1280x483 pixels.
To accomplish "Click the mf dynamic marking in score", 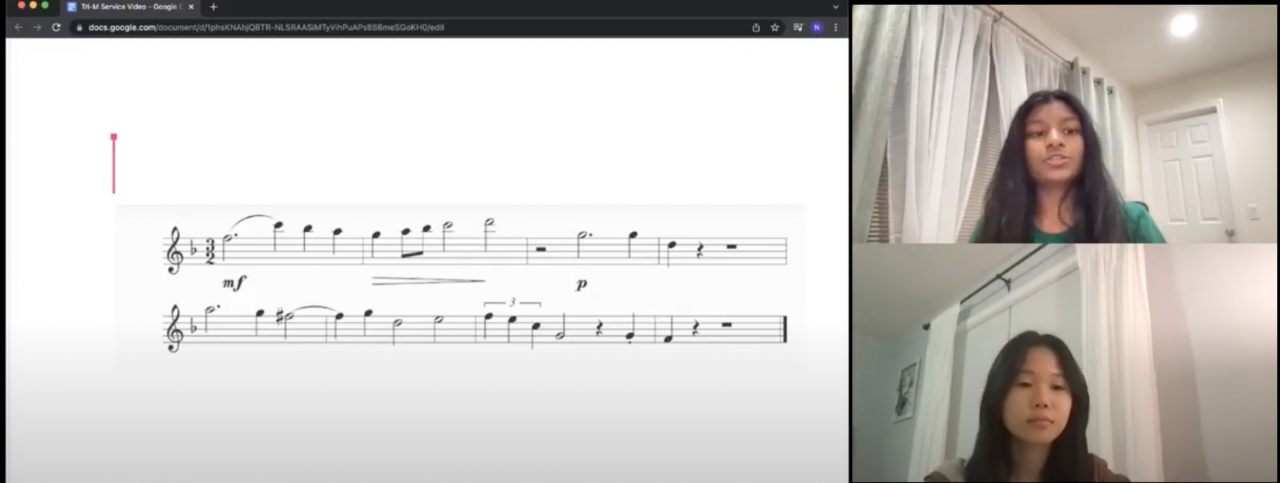I will 233,284.
